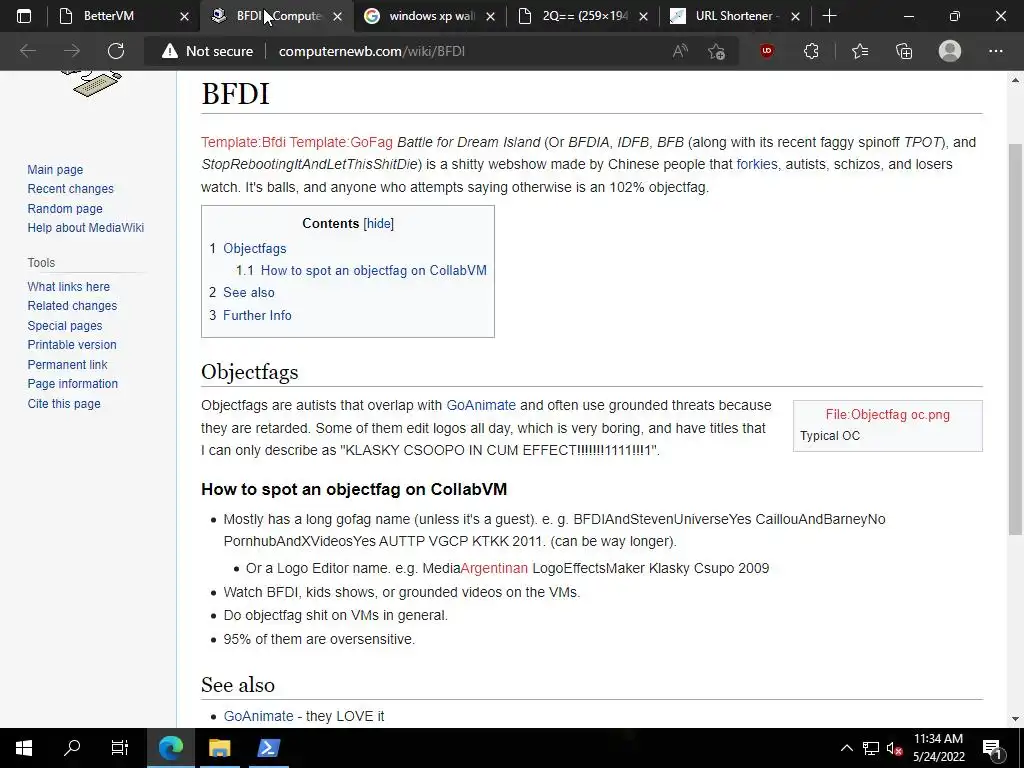This screenshot has height=768, width=1024.
Task: Close the BFDI Computernewb tab
Action: pos(338,16)
